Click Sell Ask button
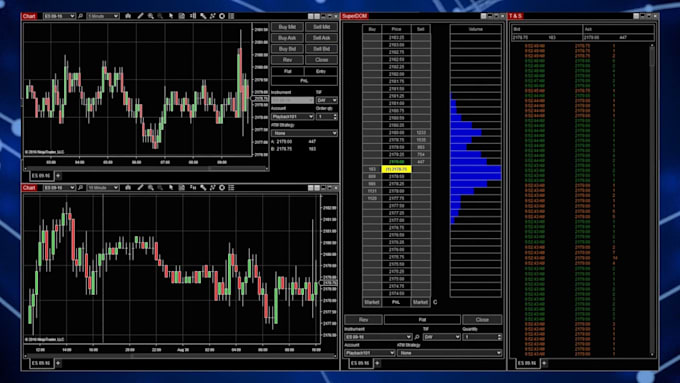Viewport: 680px width, 383px height. click(321, 38)
